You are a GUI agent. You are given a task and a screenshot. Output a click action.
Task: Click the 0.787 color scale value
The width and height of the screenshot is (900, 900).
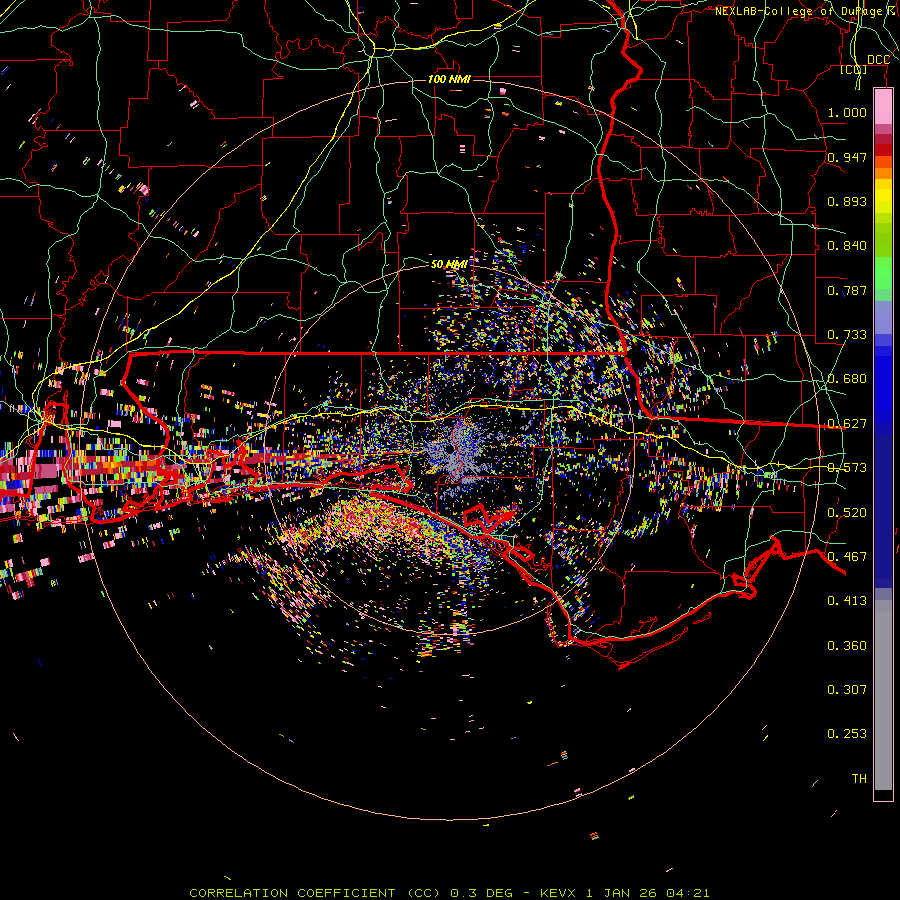pos(847,290)
